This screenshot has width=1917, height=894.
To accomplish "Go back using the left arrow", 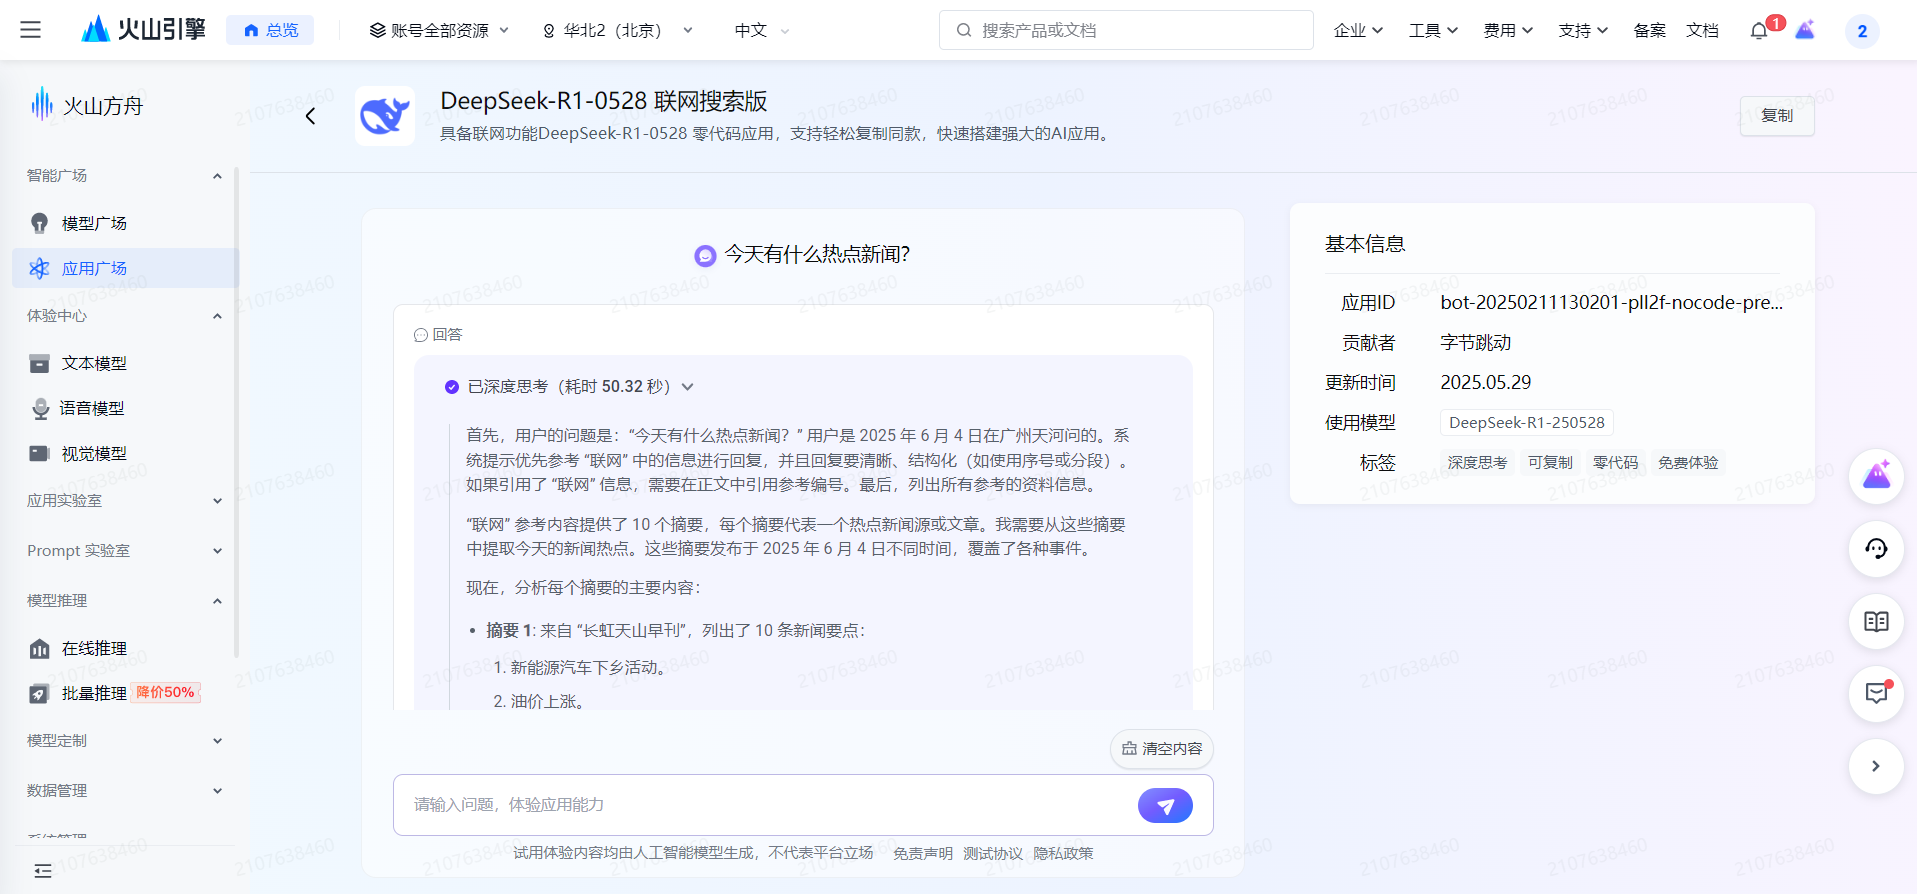I will pos(310,116).
